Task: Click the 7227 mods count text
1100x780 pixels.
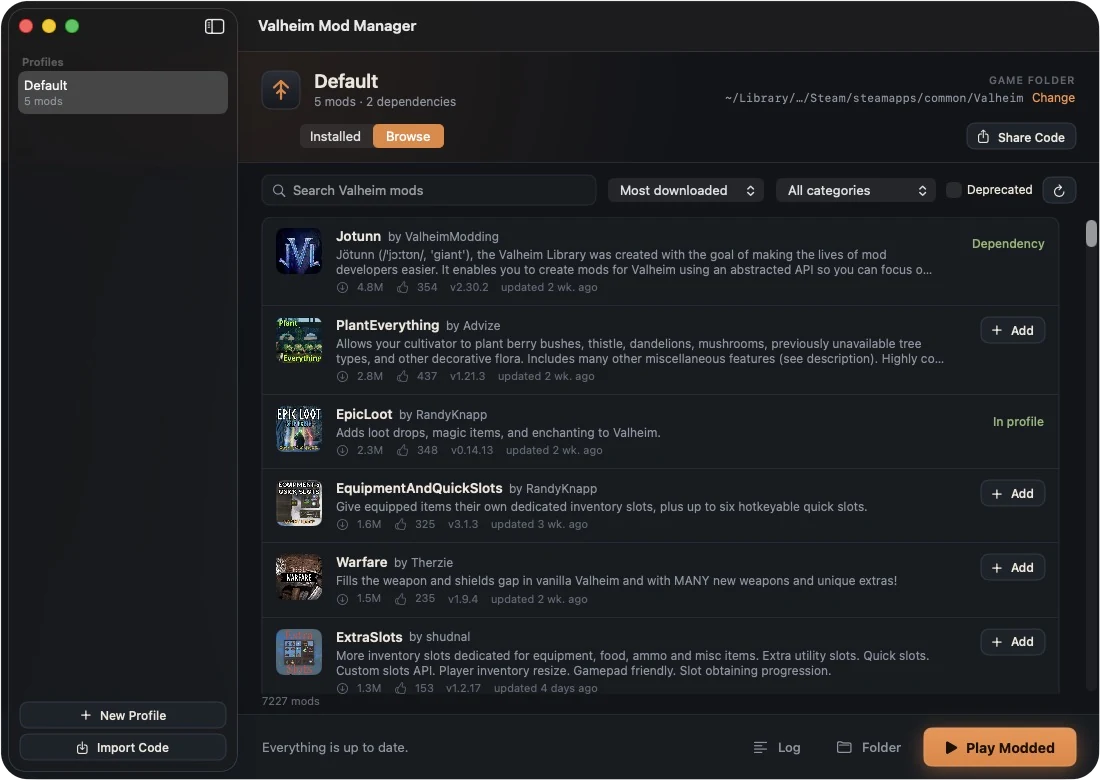Action: [290, 701]
